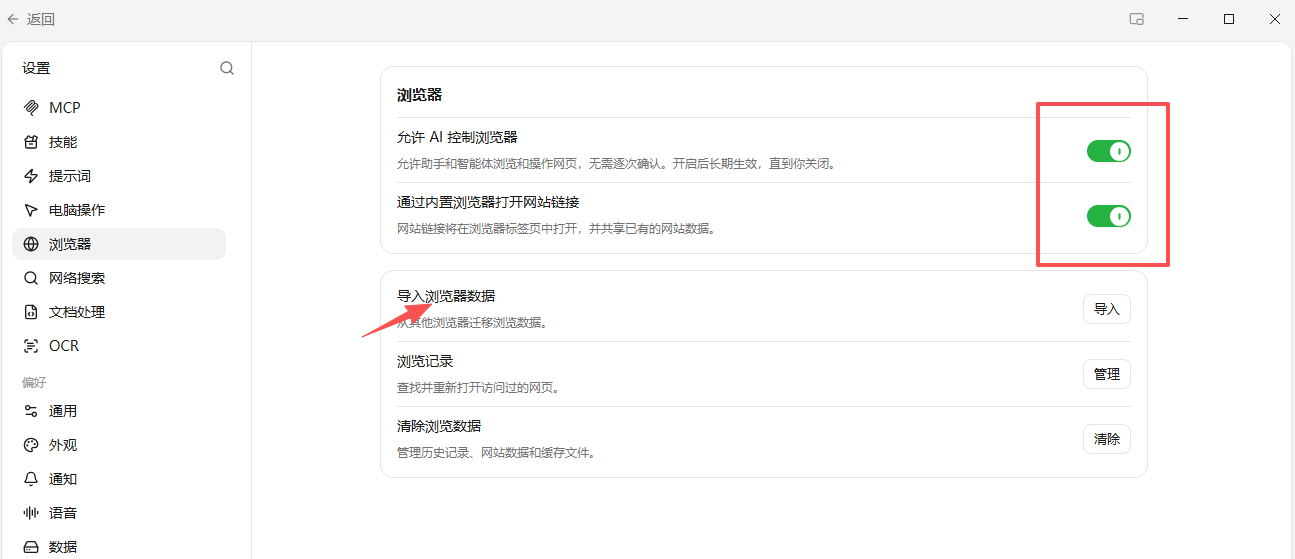Click the 通过内置浏览器打开网站链接 label
The width and height of the screenshot is (1295, 559).
click(488, 202)
